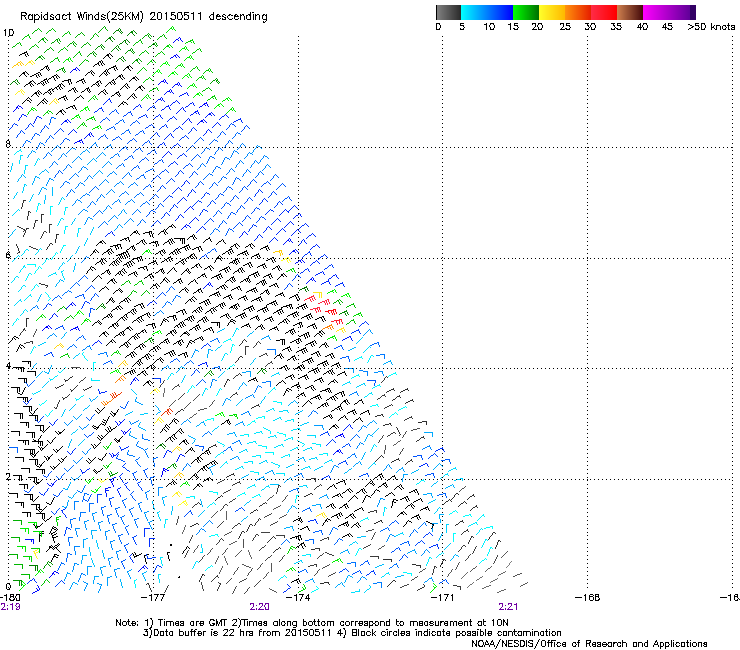This screenshot has width=740, height=650.
Task: Click the longitude "-171" axis label
Action: click(x=442, y=598)
